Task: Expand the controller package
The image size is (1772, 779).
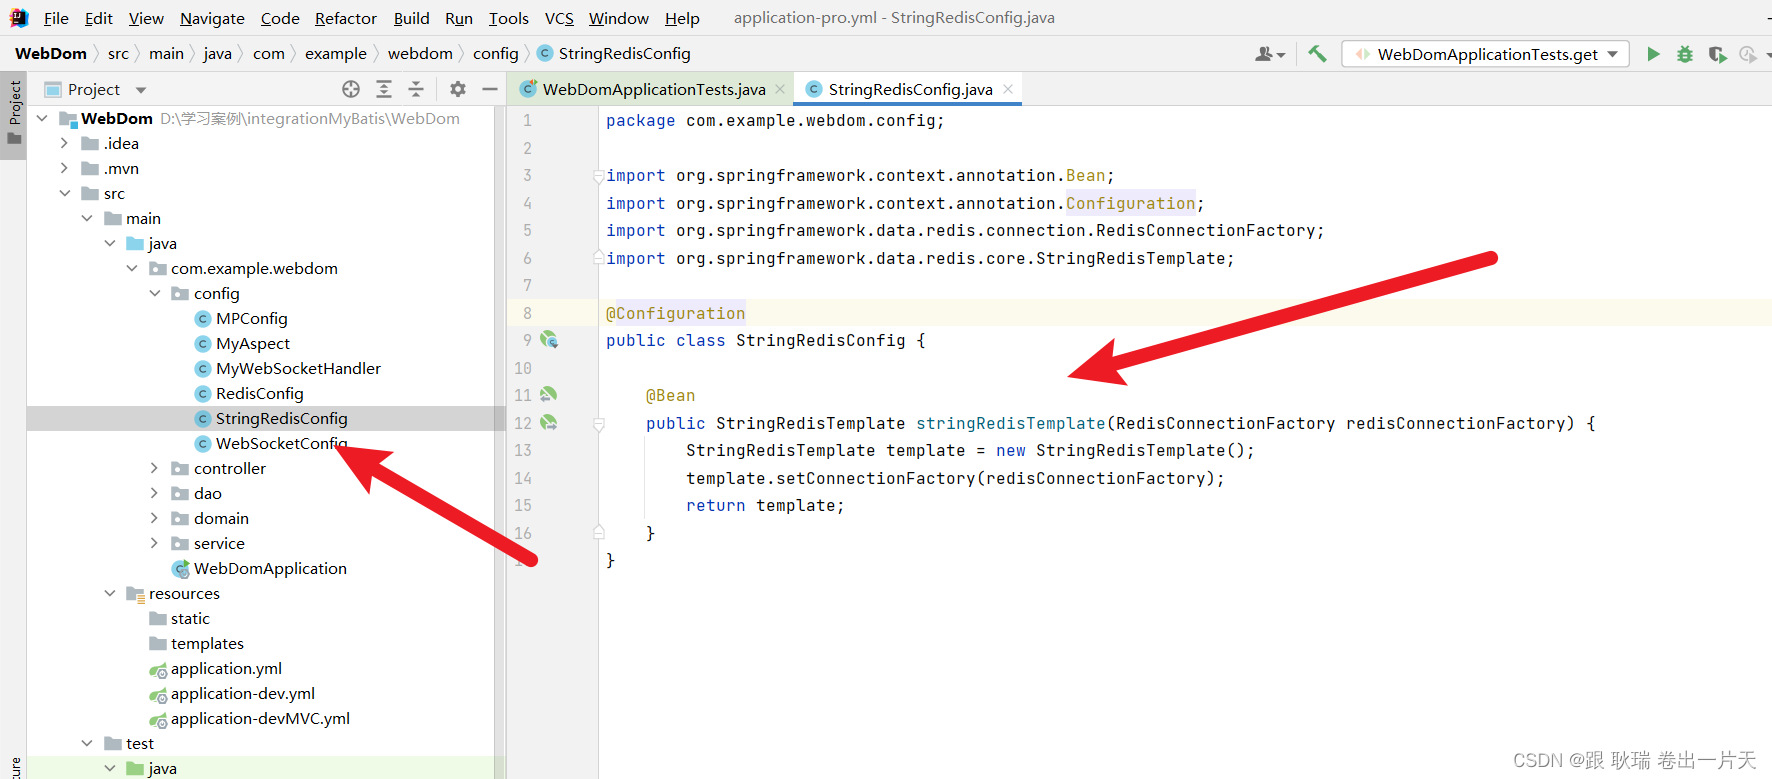Action: (x=154, y=468)
